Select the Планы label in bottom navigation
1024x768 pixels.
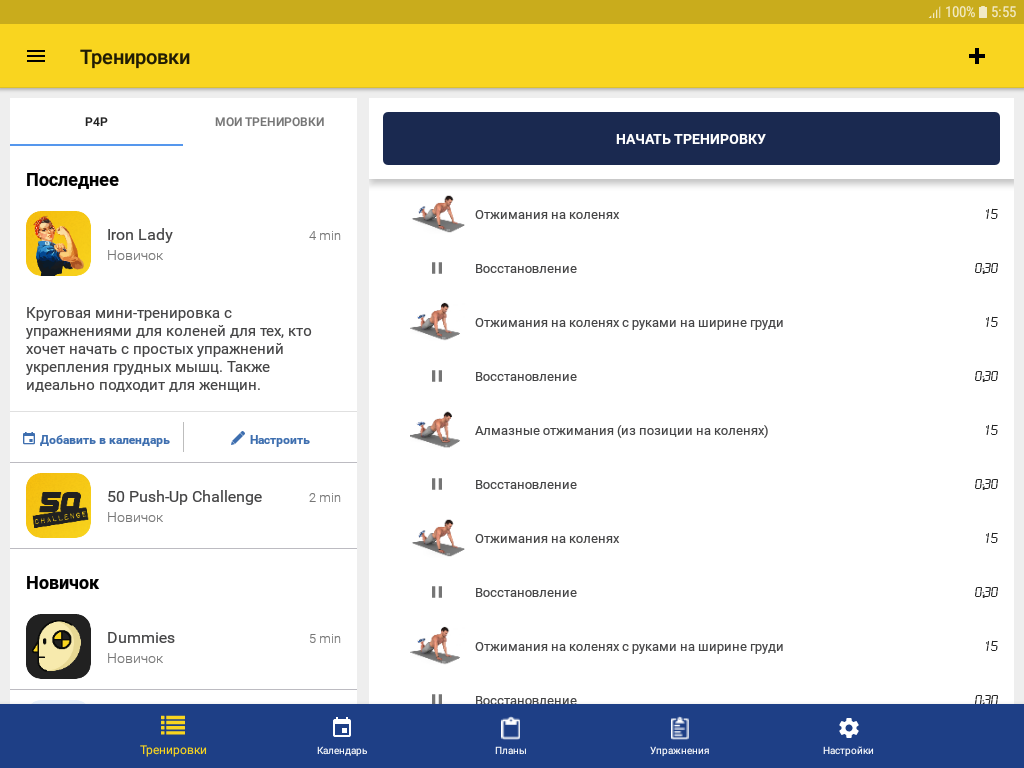(x=510, y=750)
